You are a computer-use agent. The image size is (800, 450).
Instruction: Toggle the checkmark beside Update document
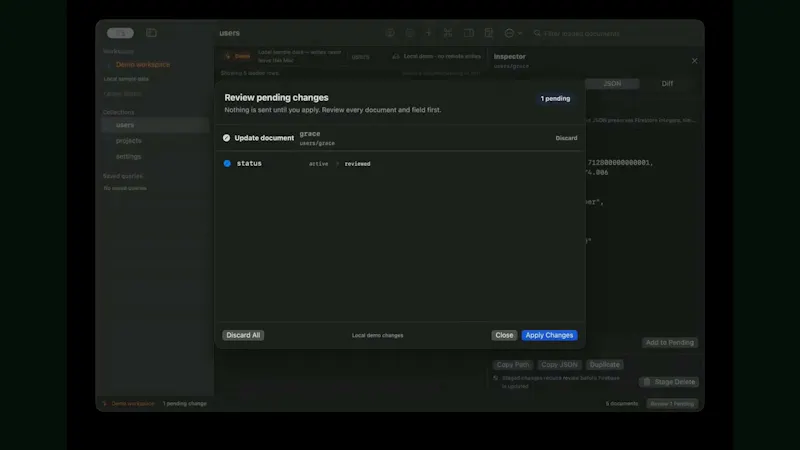pos(227,138)
